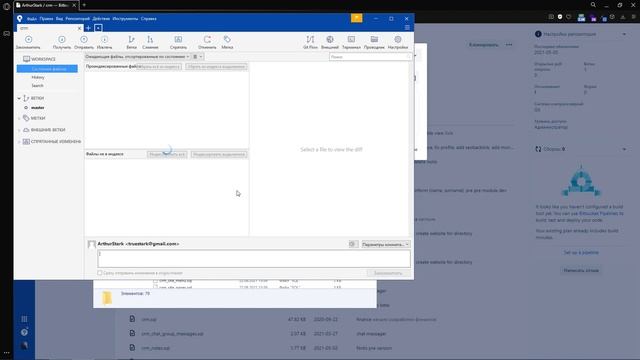The width and height of the screenshot is (640, 360).
Task: Click the browser search magnifier icon
Action: [x=593, y=5]
